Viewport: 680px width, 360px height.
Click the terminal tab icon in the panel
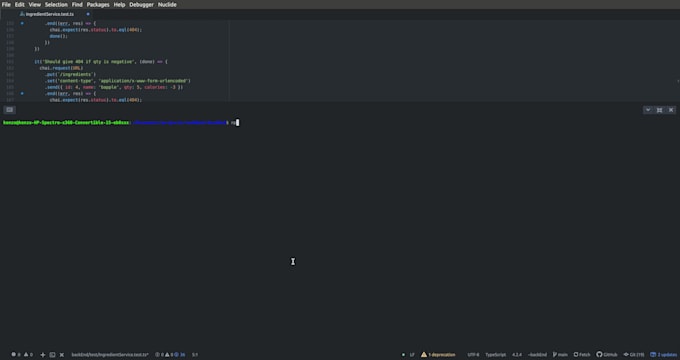pyautogui.click(x=10, y=110)
